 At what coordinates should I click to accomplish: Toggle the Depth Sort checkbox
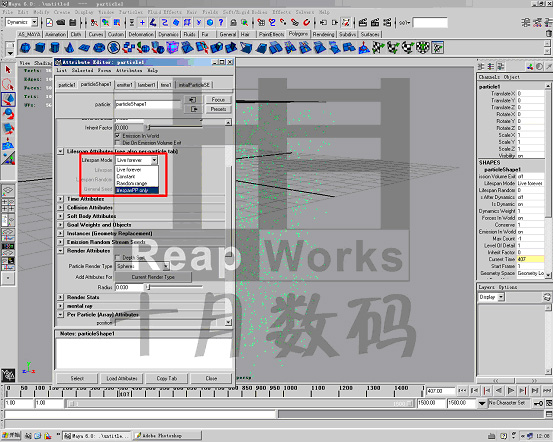[118, 258]
